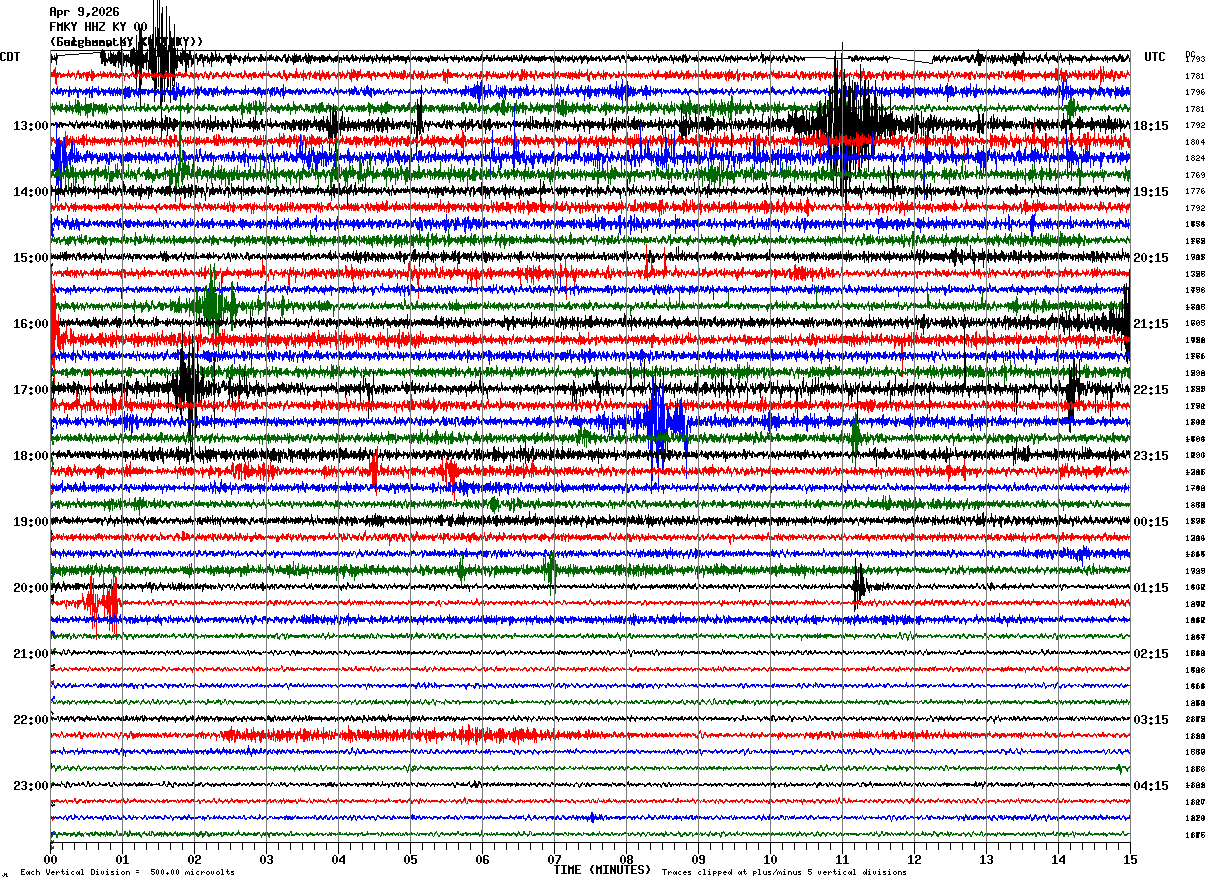Image resolution: width=1210 pixels, height=886 pixels.
Task: Select minute 03 on the time axis
Action: (x=266, y=859)
